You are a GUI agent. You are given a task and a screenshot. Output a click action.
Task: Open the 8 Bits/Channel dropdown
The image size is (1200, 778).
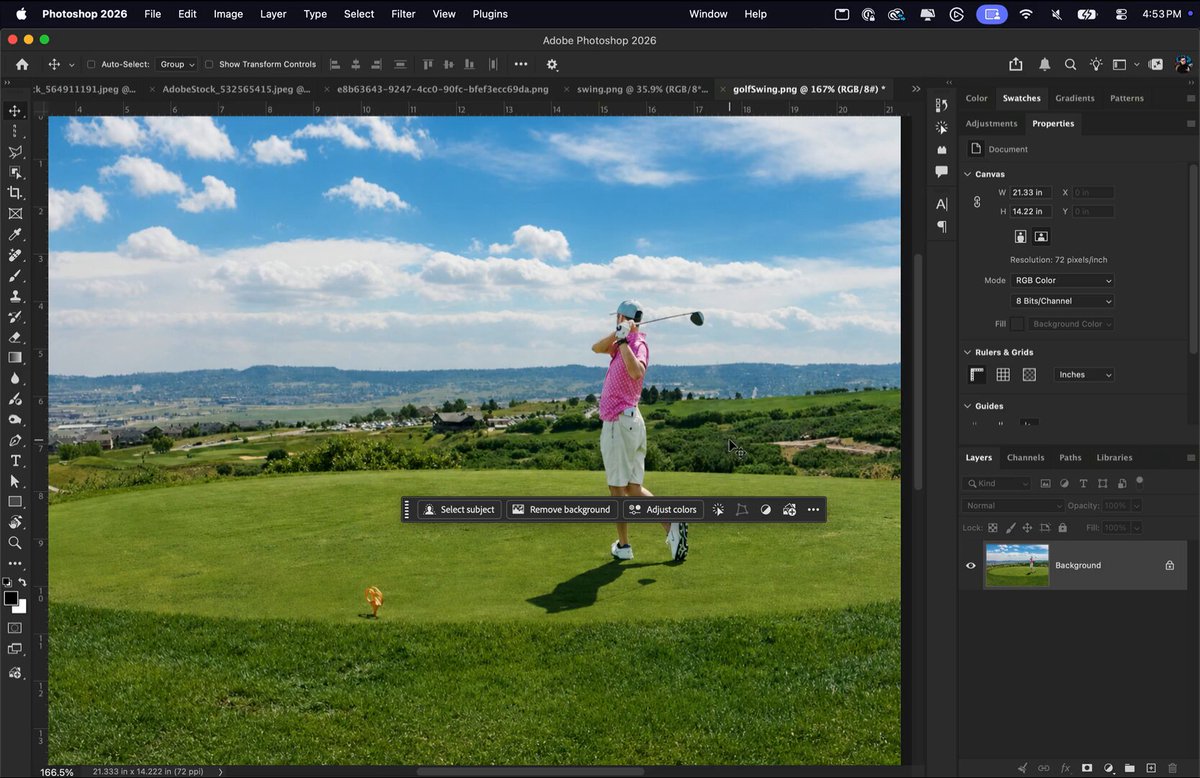[x=1061, y=301]
